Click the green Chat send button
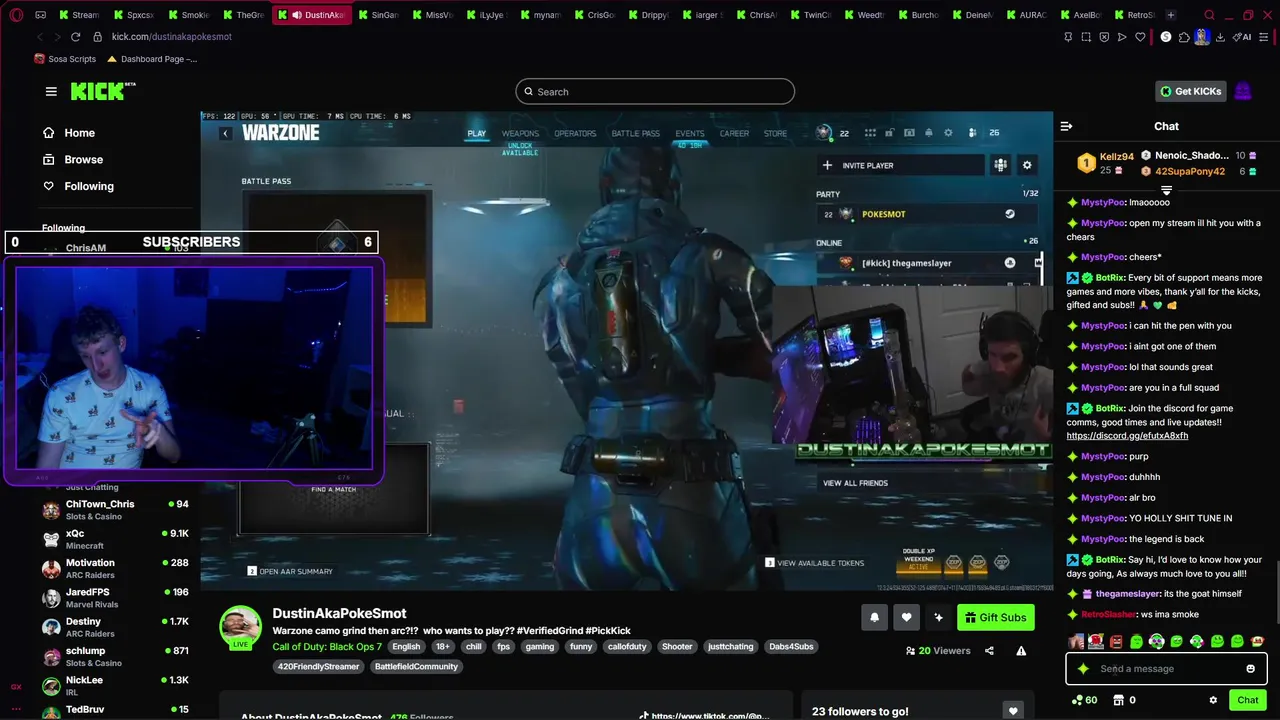Image resolution: width=1280 pixels, height=720 pixels. [1247, 700]
